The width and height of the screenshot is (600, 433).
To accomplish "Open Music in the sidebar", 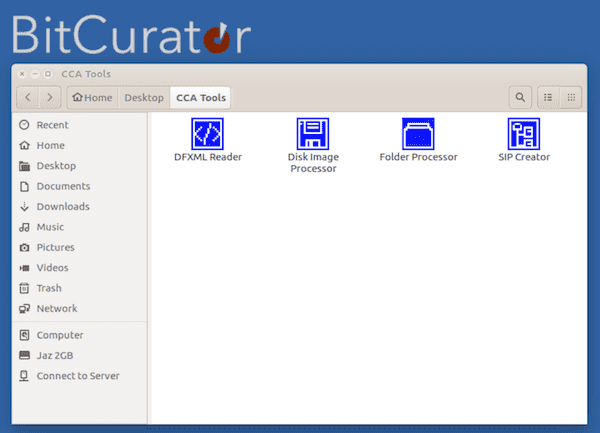I will [x=80, y=227].
